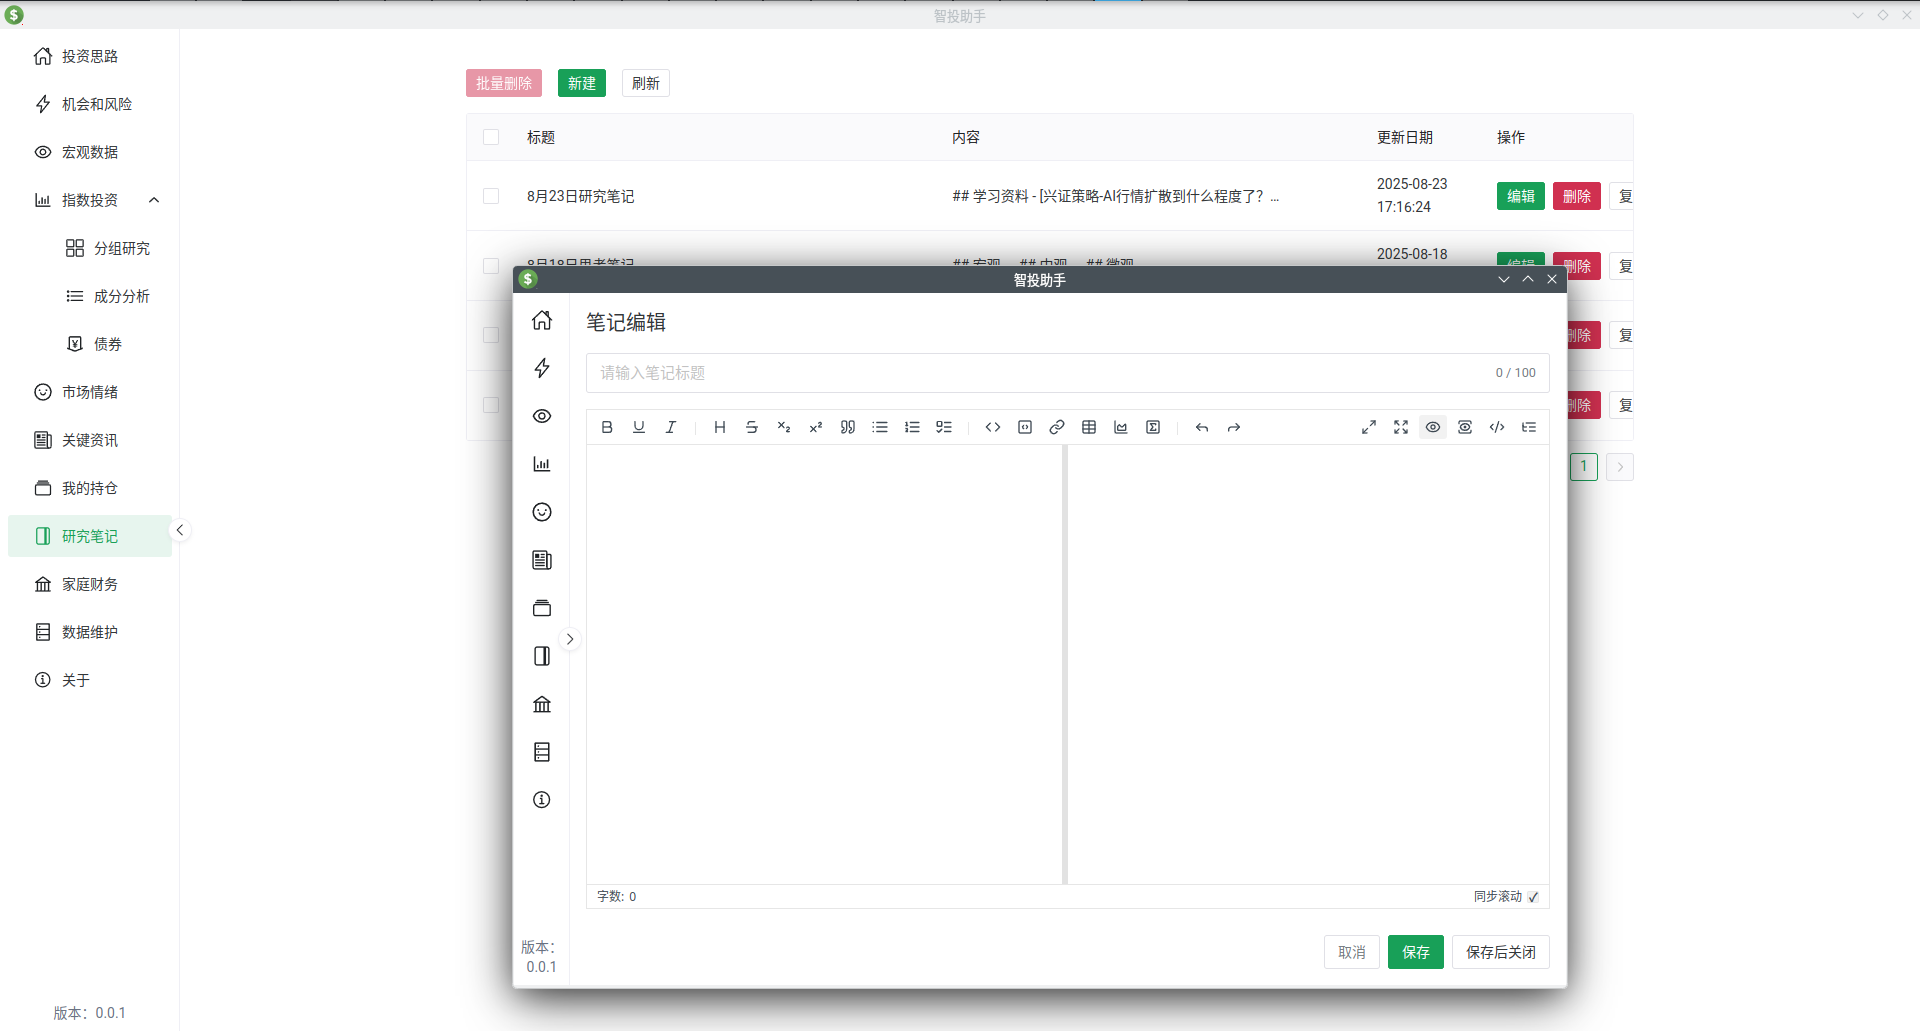
Task: Click bar chart icon in dialog sidebar
Action: [542, 464]
